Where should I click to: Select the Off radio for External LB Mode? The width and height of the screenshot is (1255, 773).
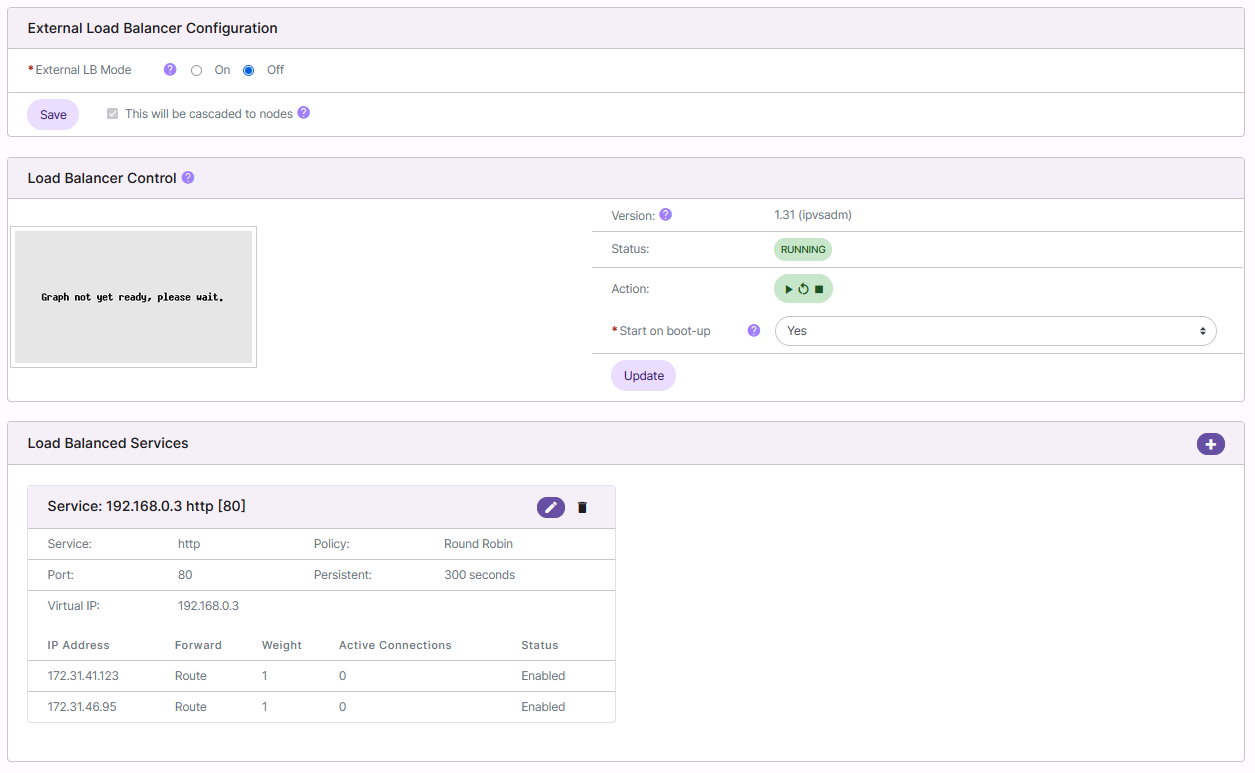248,70
